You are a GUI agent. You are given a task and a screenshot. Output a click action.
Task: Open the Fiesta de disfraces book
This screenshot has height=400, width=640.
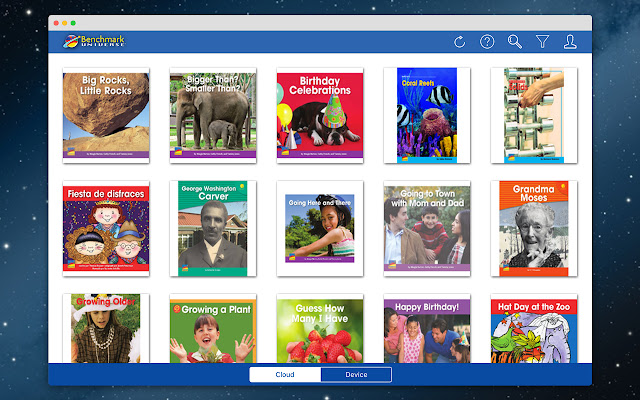point(106,227)
